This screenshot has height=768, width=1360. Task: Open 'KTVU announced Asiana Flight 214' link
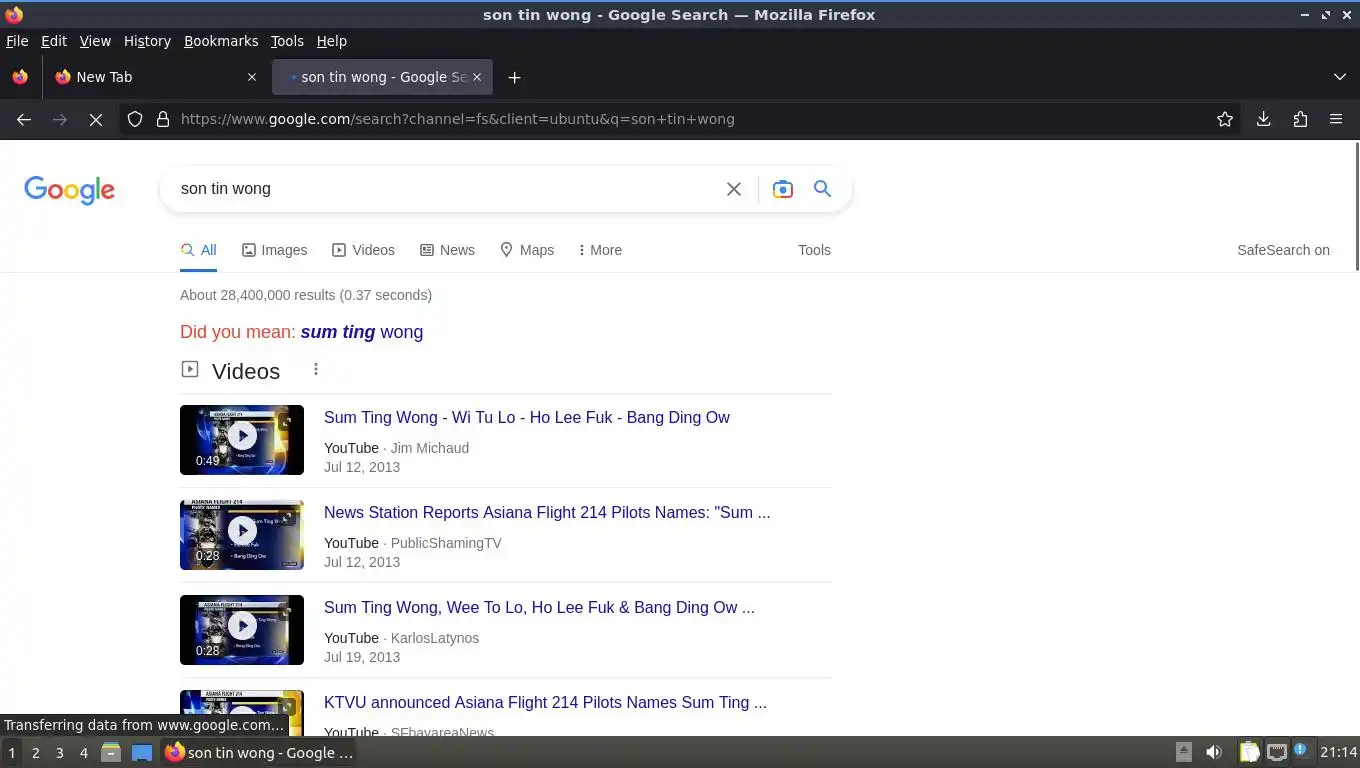[x=545, y=702]
